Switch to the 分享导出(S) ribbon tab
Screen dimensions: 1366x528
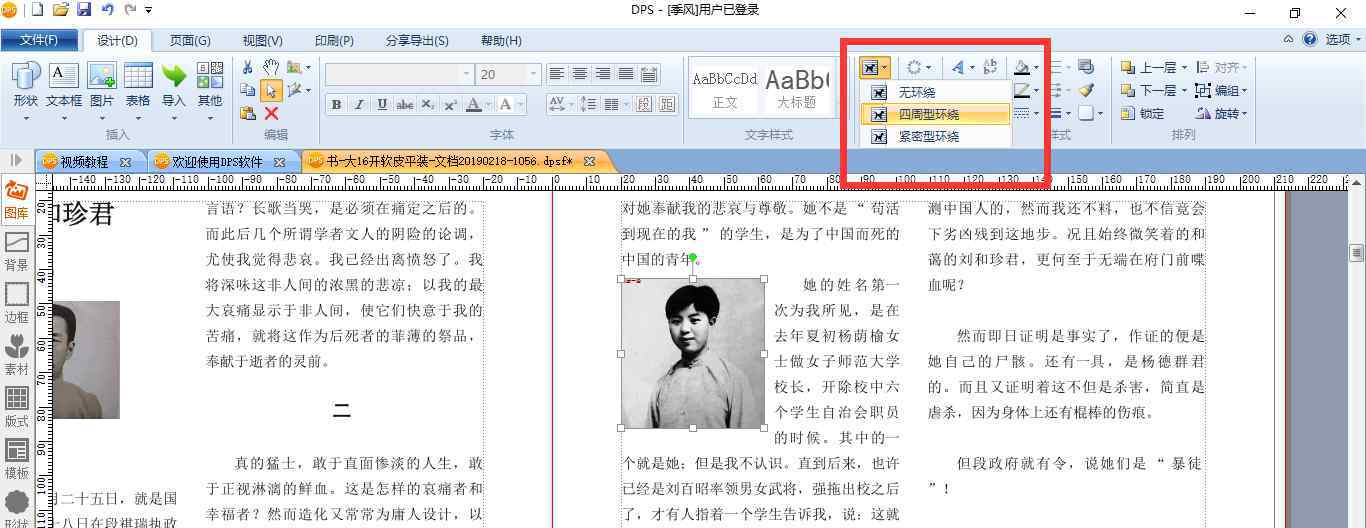[417, 40]
